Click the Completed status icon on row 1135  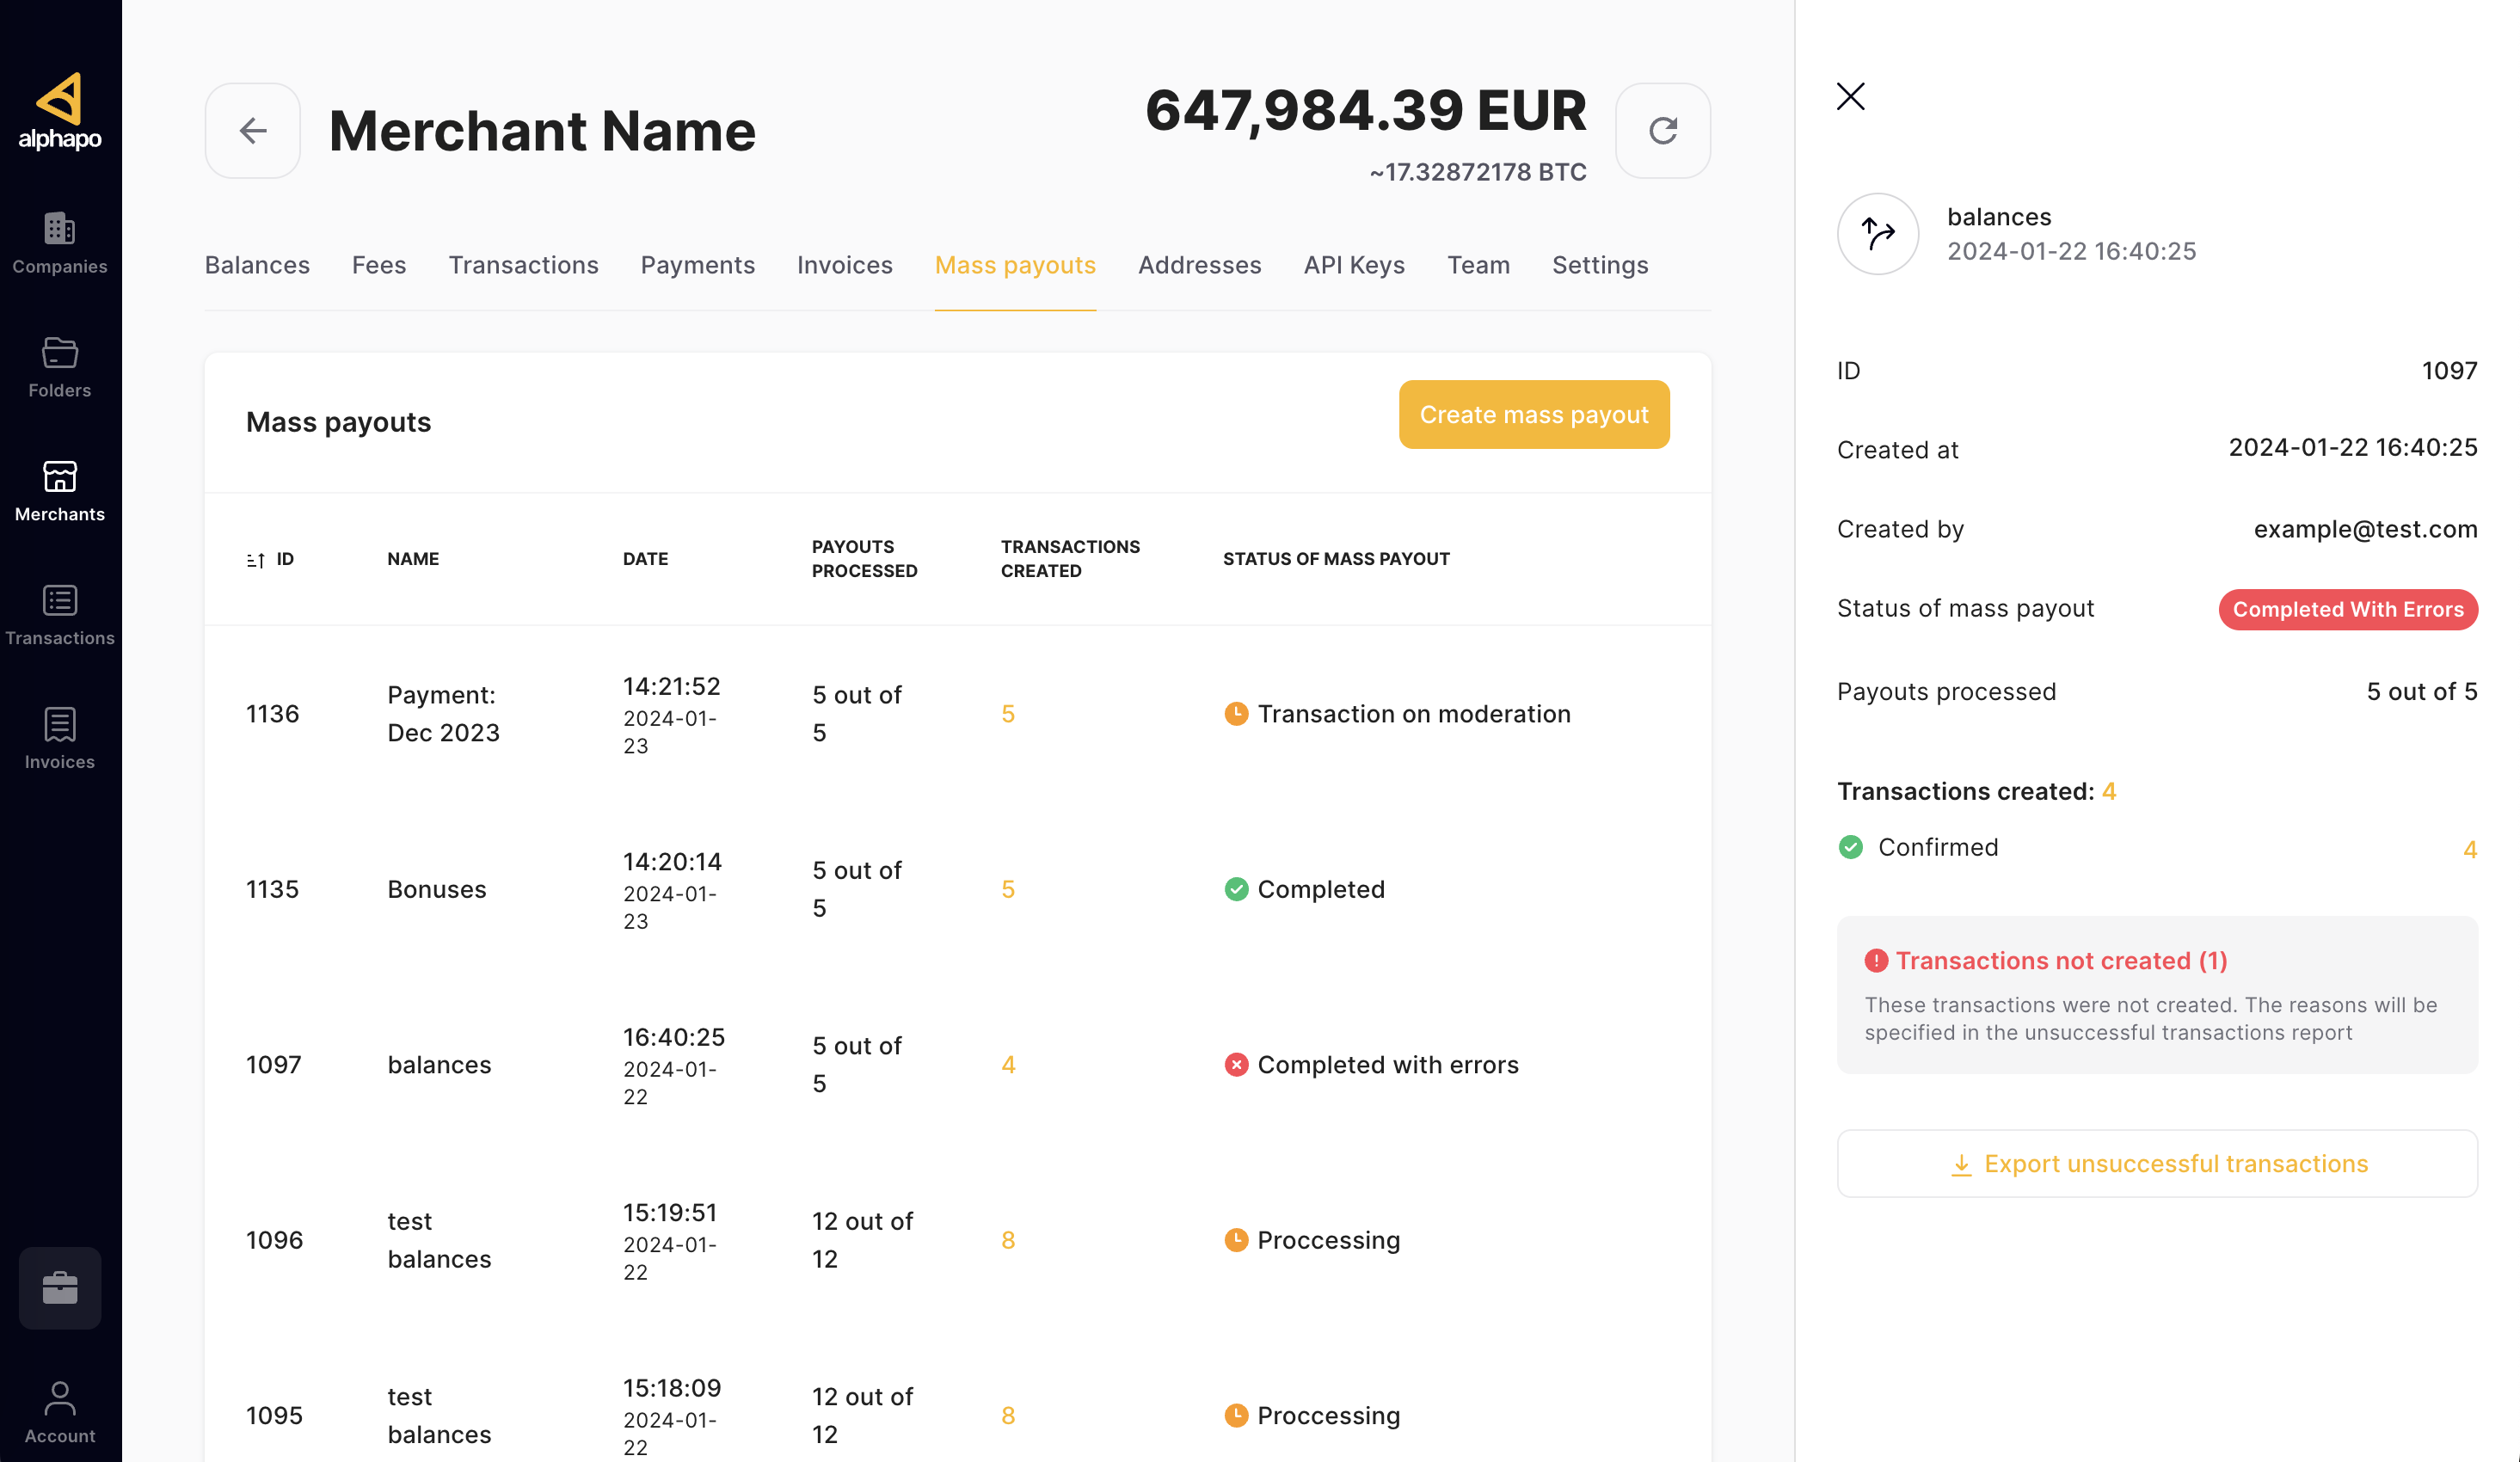tap(1237, 888)
